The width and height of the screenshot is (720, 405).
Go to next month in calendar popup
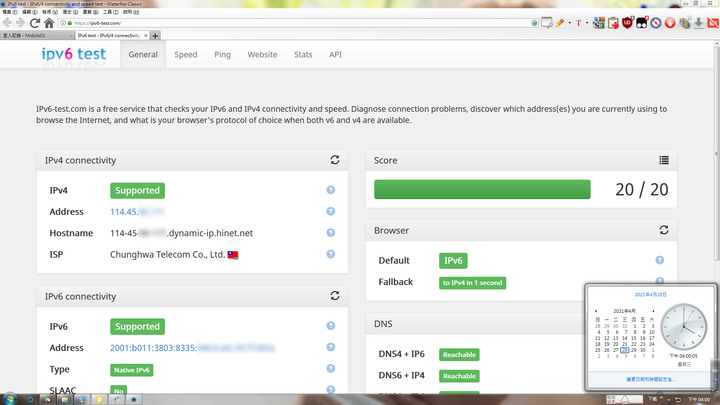[x=653, y=311]
